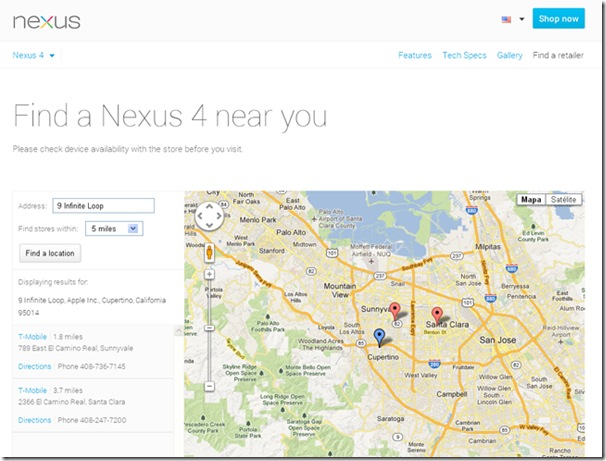Click the results list scroll-up arrow

coord(178,331)
